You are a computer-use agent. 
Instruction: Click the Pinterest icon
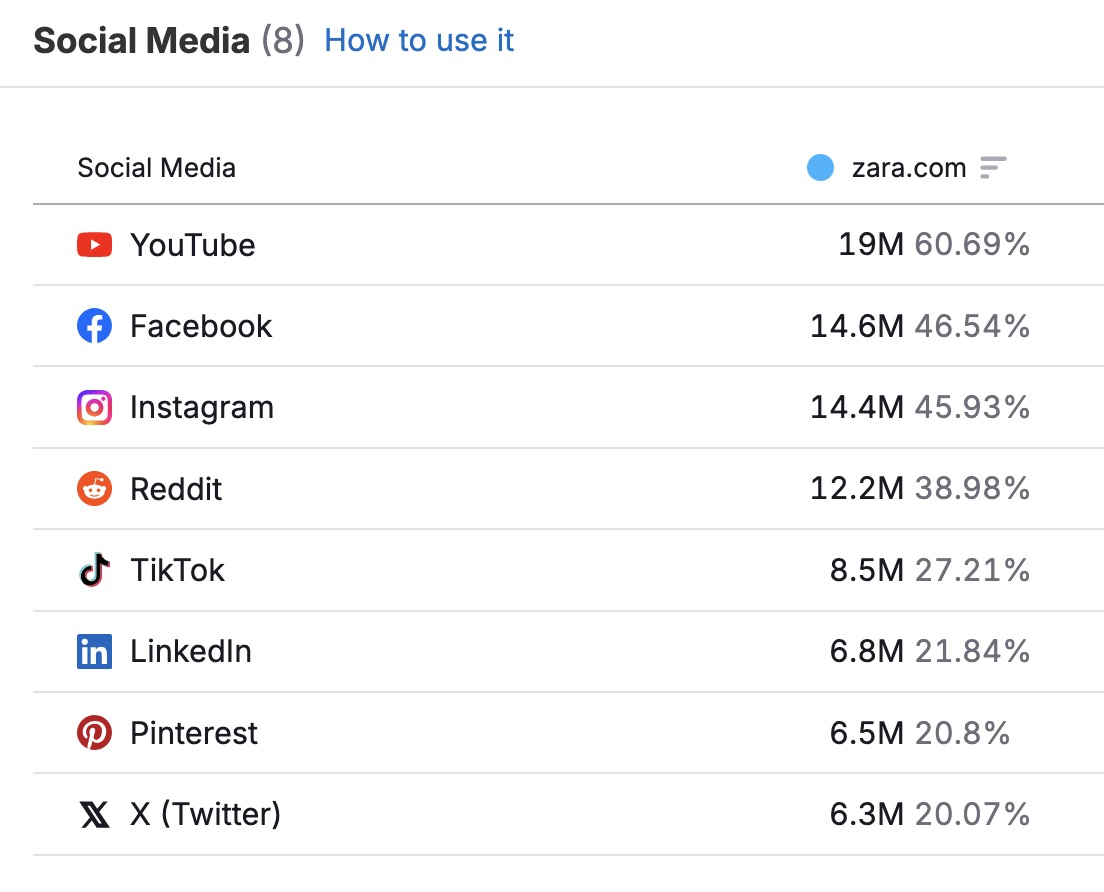click(94, 733)
